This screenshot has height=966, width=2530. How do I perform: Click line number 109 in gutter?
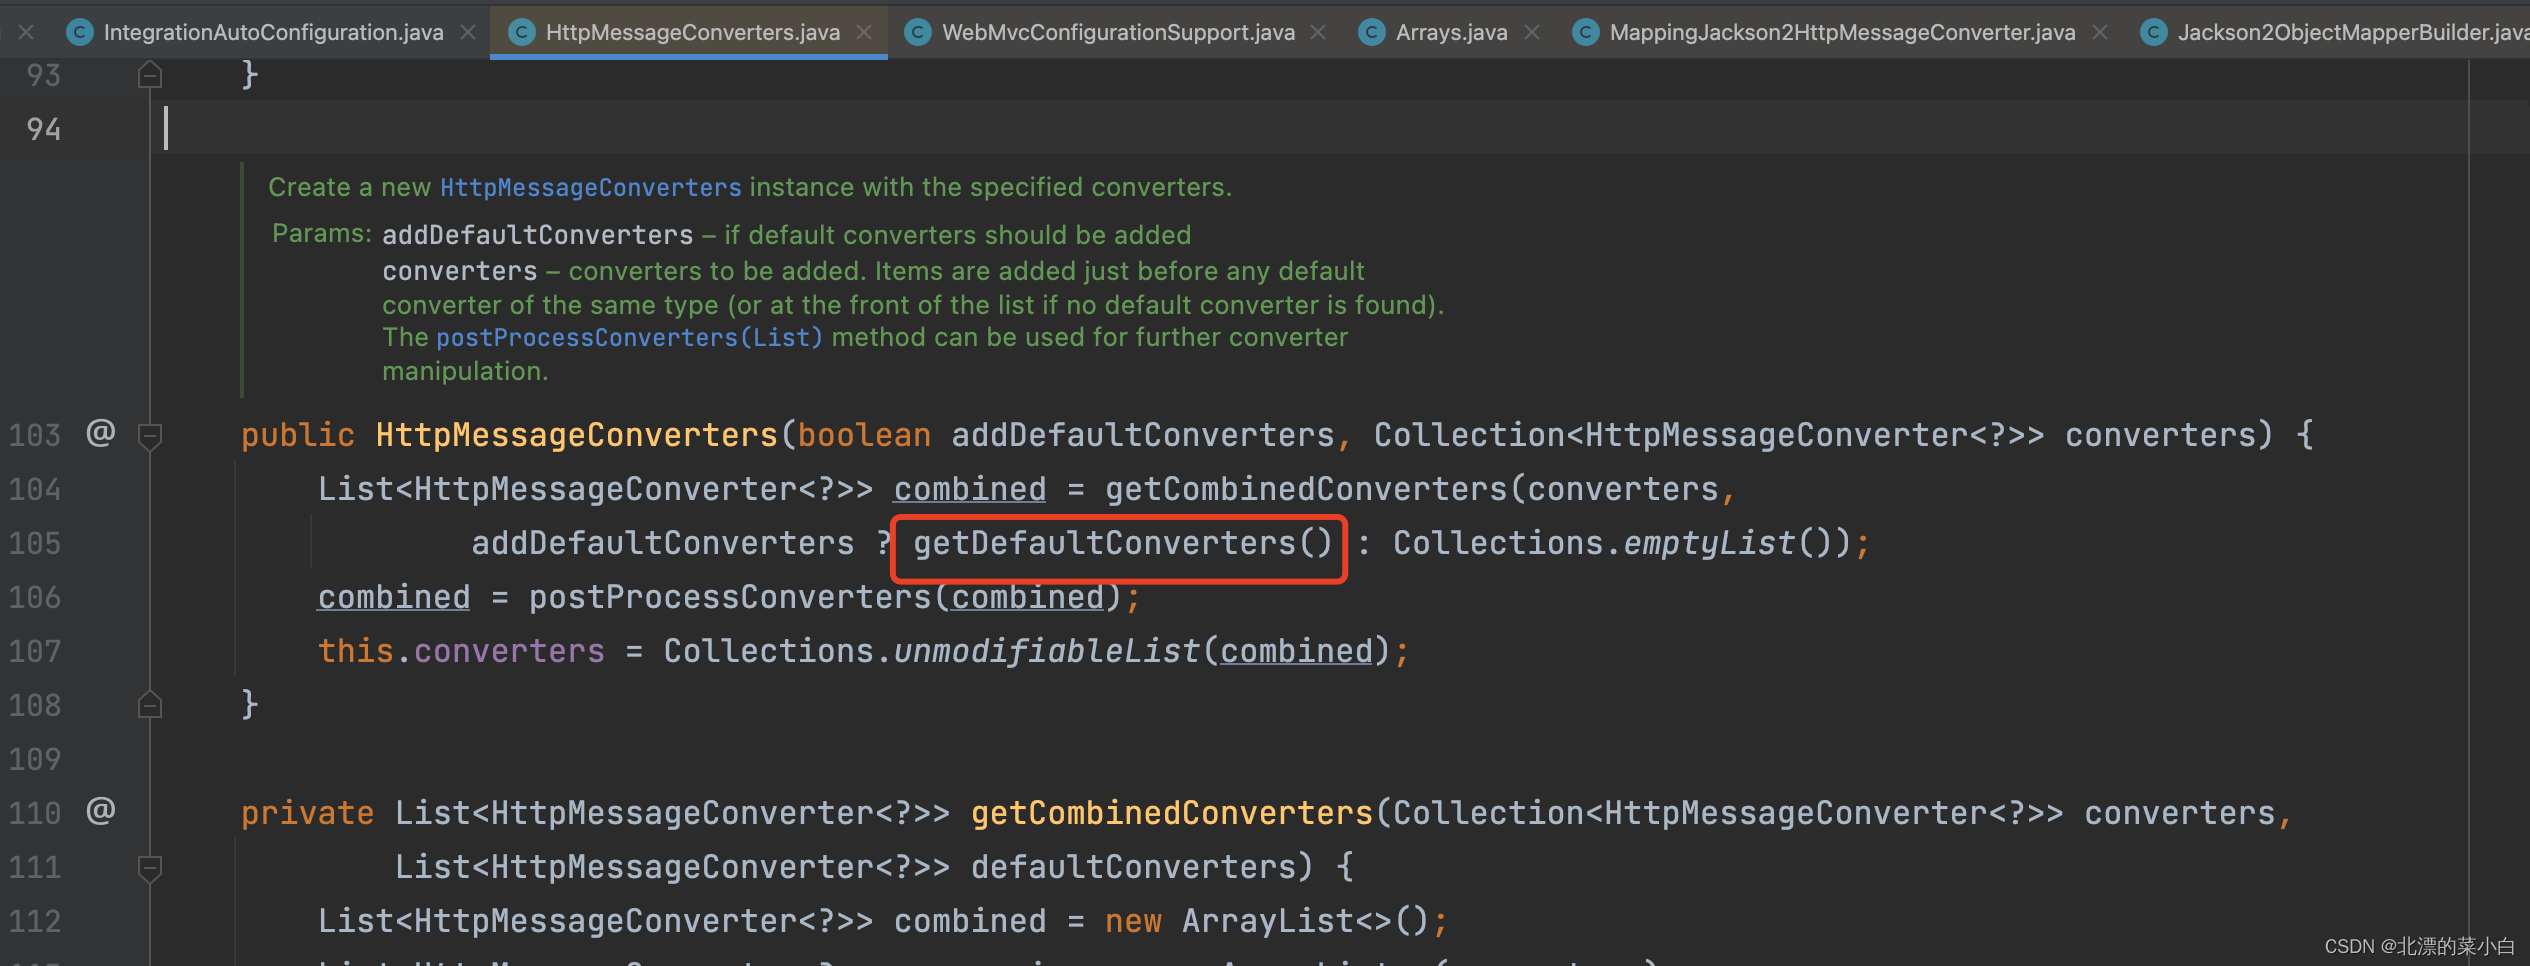(x=35, y=759)
